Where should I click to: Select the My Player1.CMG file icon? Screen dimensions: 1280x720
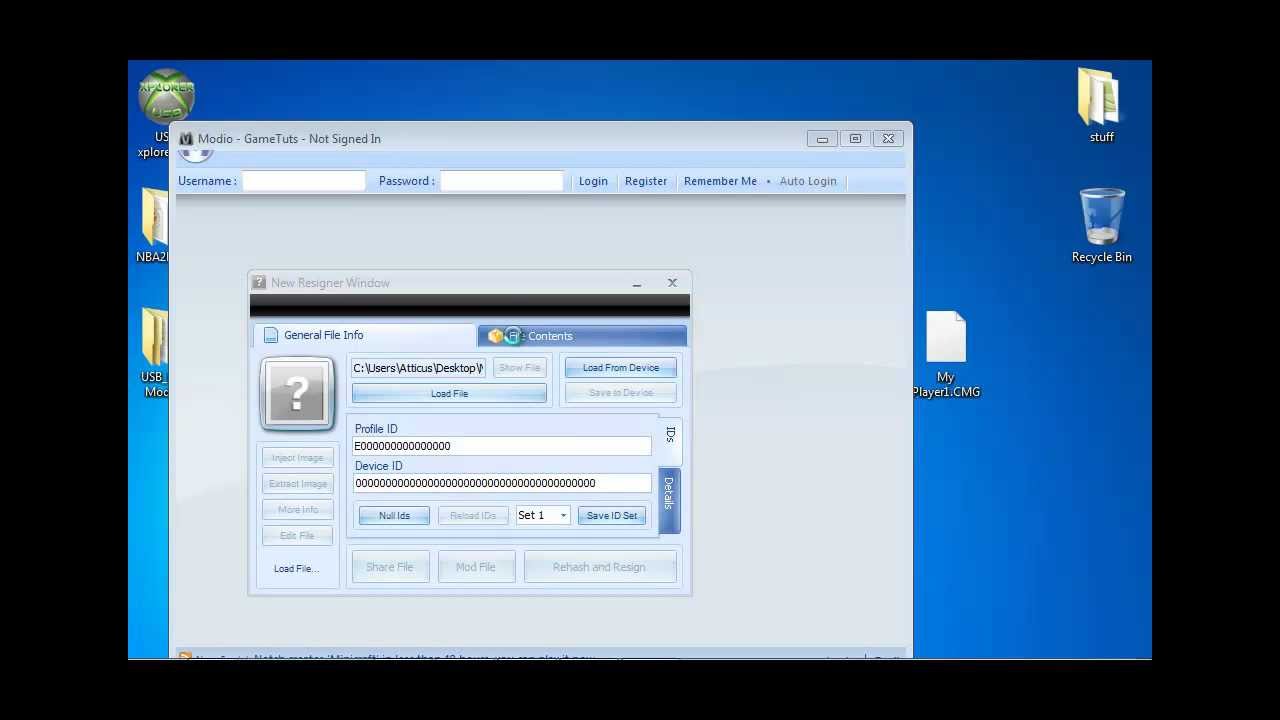[x=946, y=337]
